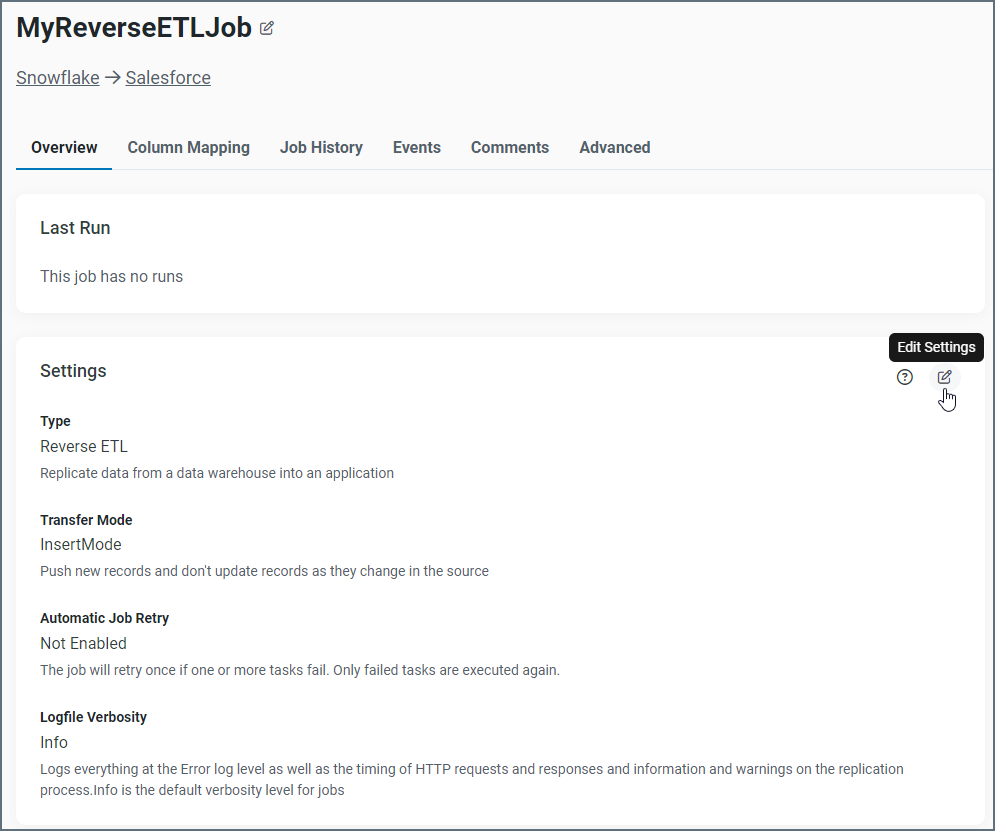
Task: Click the arrow between Snowflake and Salesforce
Action: point(113,77)
